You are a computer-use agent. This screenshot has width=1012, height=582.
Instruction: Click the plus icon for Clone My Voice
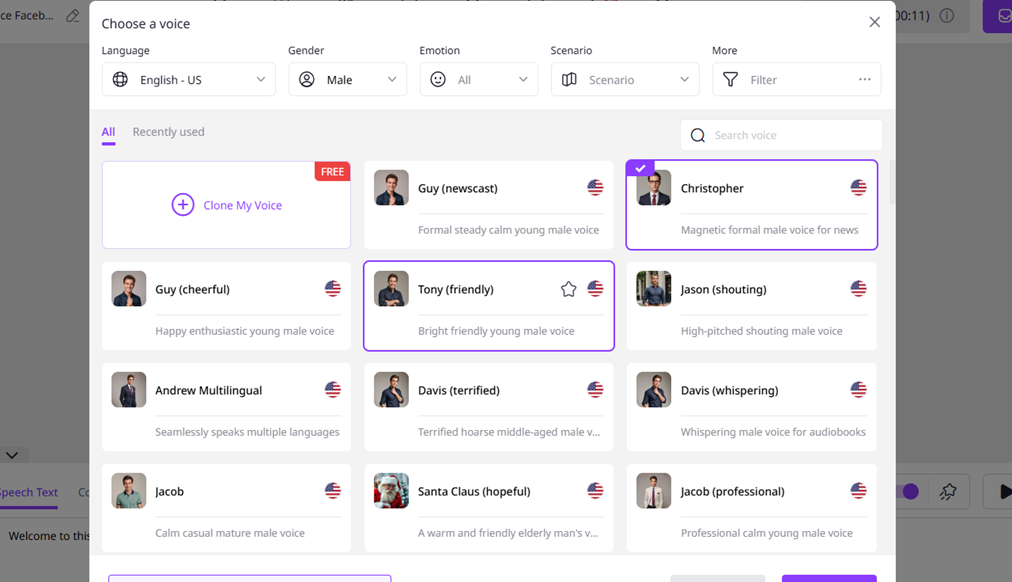tap(183, 205)
